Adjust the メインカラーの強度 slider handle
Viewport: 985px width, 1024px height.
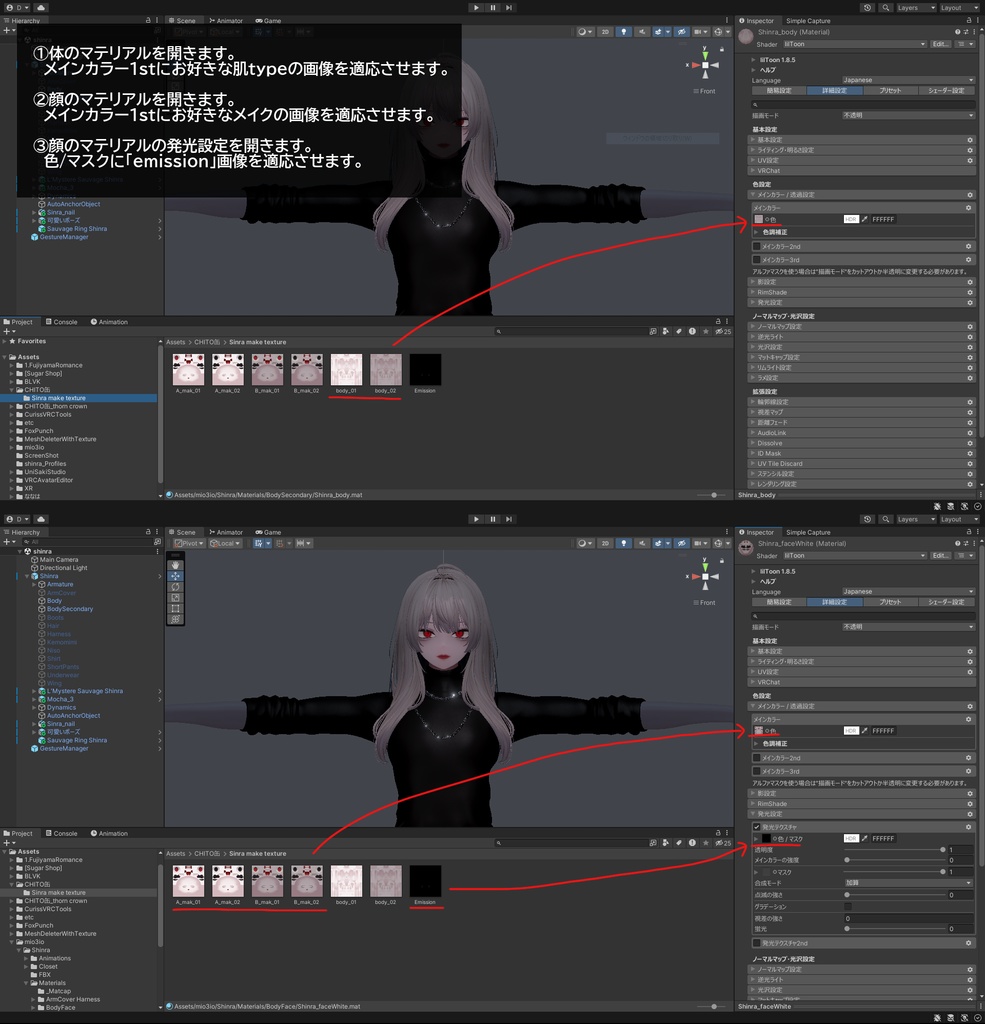(847, 860)
